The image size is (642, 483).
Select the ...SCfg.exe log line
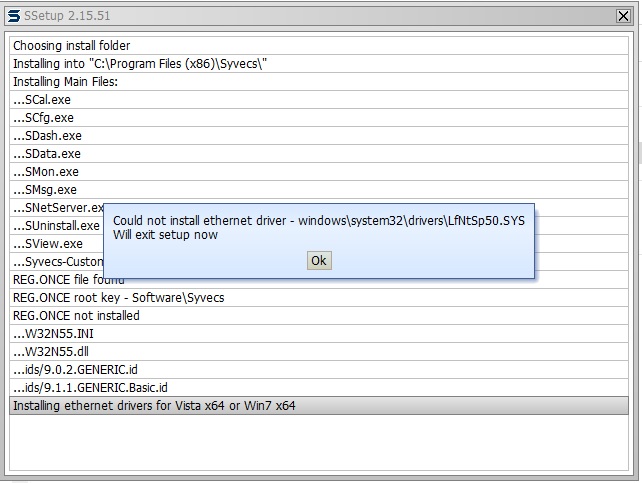[x=43, y=118]
